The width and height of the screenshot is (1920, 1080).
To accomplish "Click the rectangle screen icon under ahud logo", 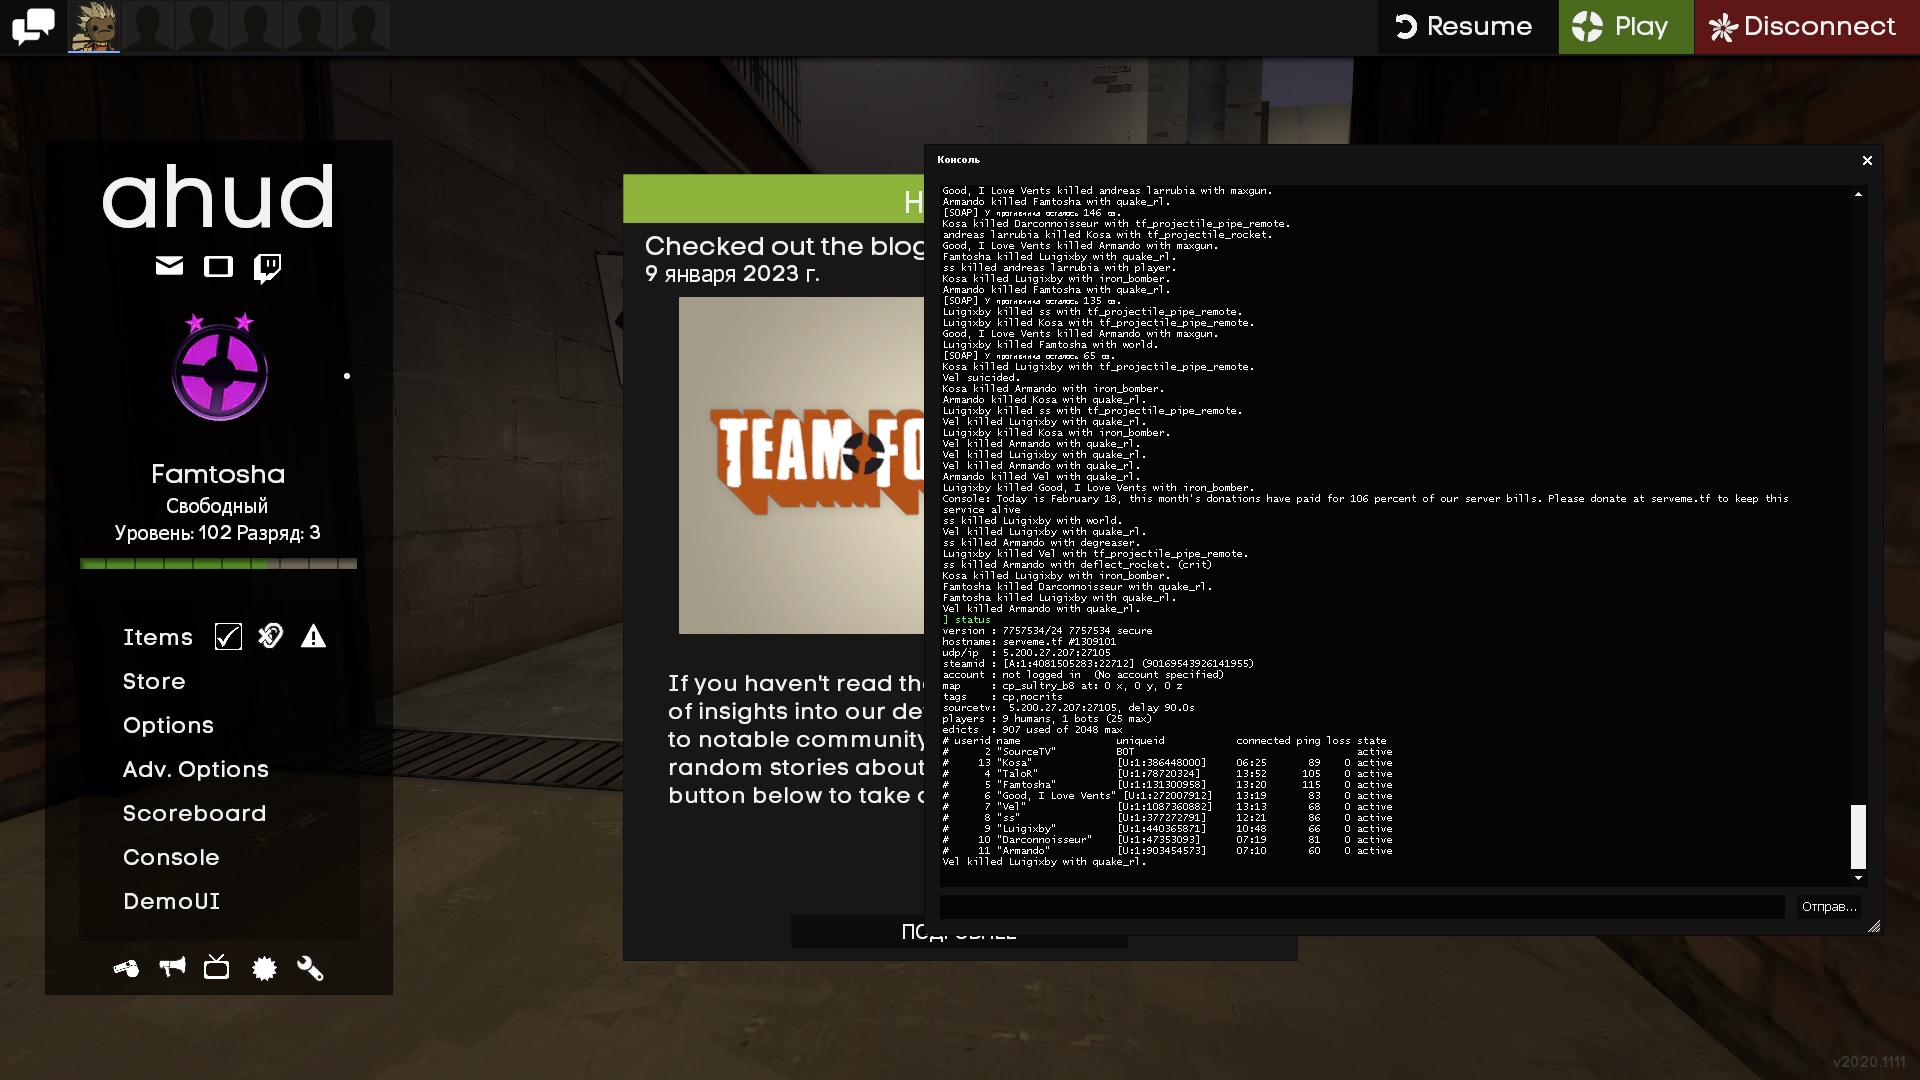I will 218,266.
